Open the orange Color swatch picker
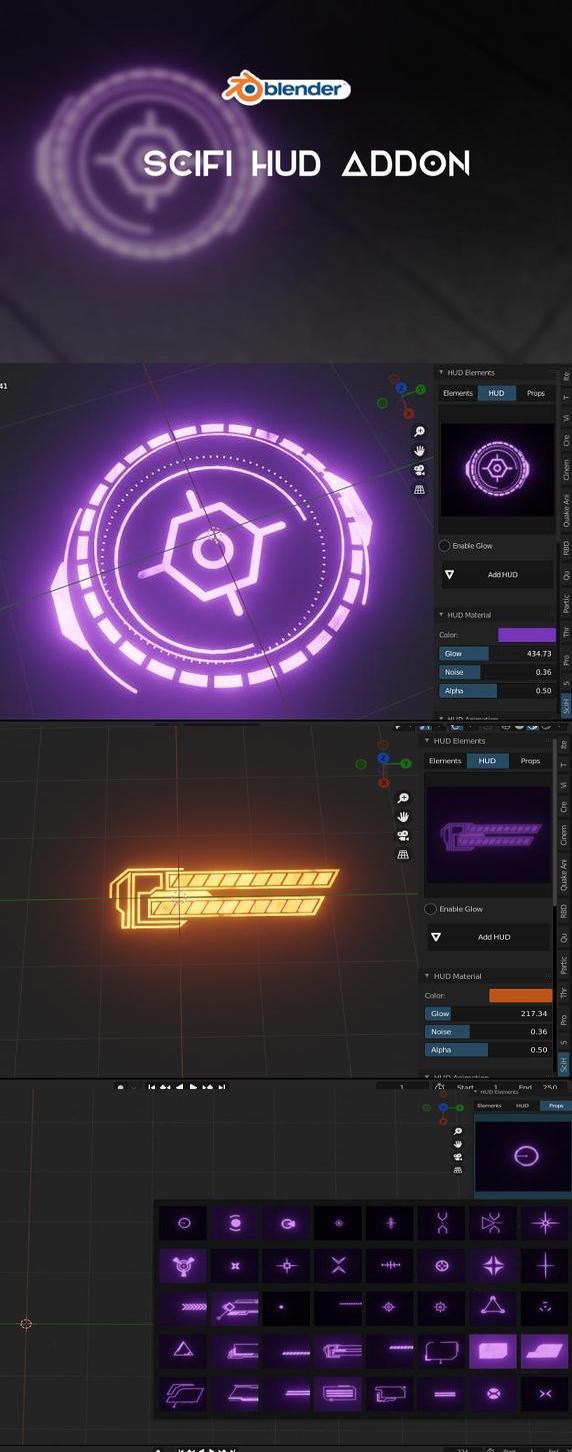 click(520, 995)
